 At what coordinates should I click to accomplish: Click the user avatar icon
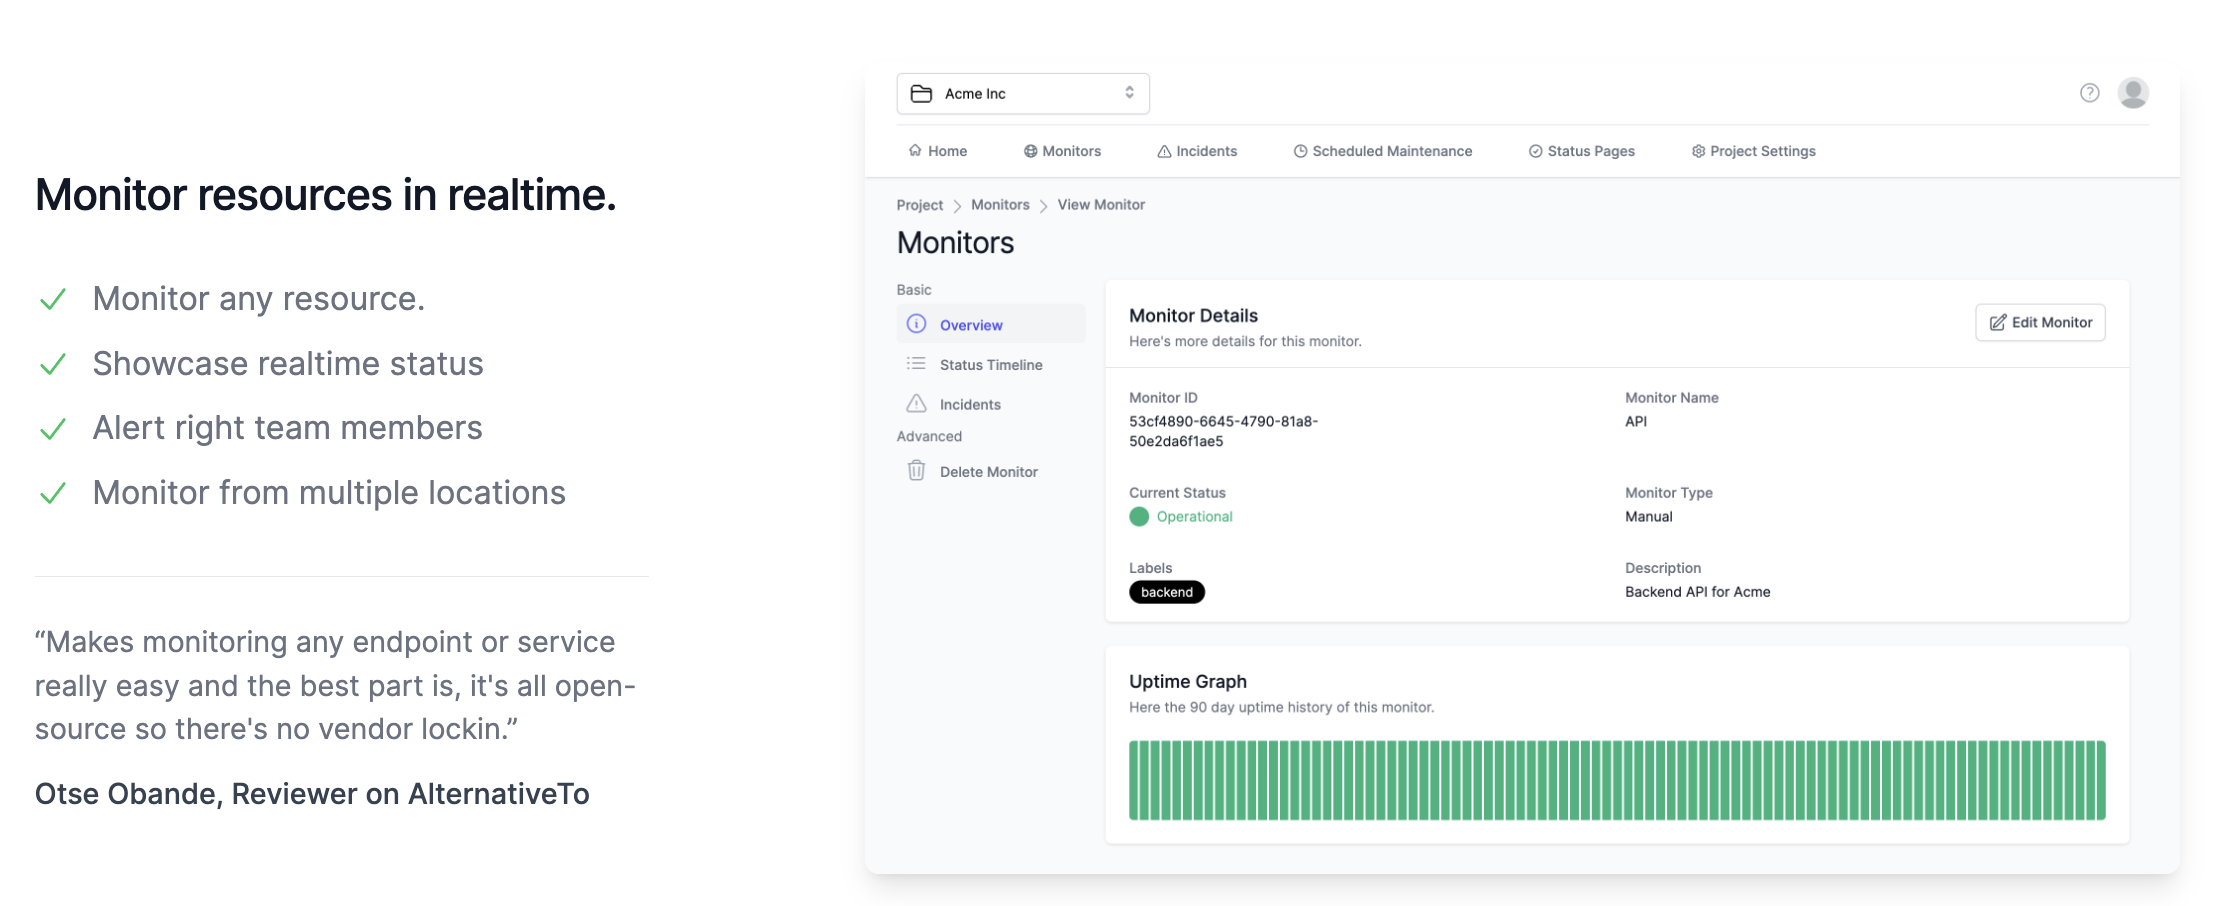click(x=2133, y=92)
